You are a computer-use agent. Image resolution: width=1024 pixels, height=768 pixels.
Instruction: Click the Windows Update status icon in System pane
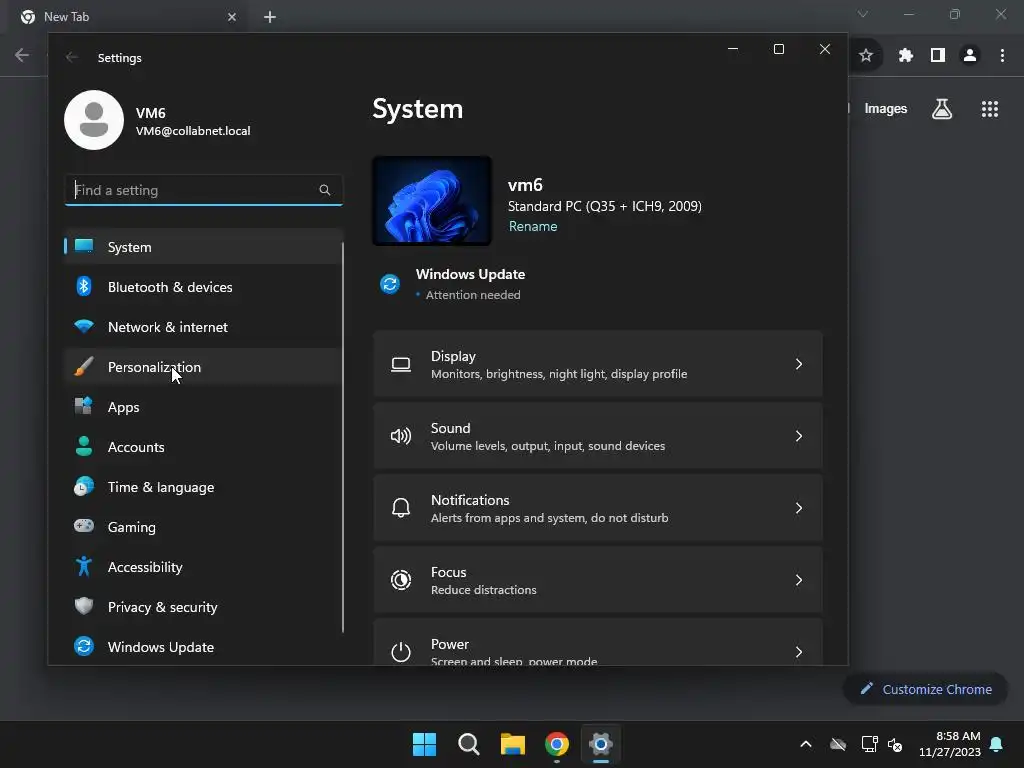[x=390, y=284]
